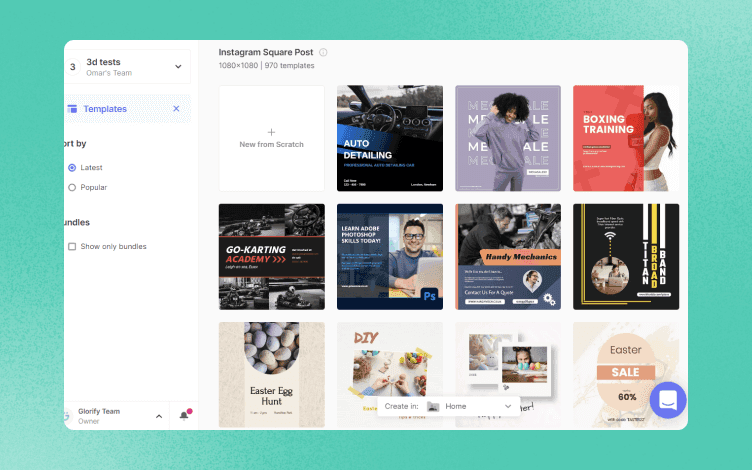Screen dimensions: 752x470
Task: Open the Templates grid icon in sidebar
Action: click(72, 109)
